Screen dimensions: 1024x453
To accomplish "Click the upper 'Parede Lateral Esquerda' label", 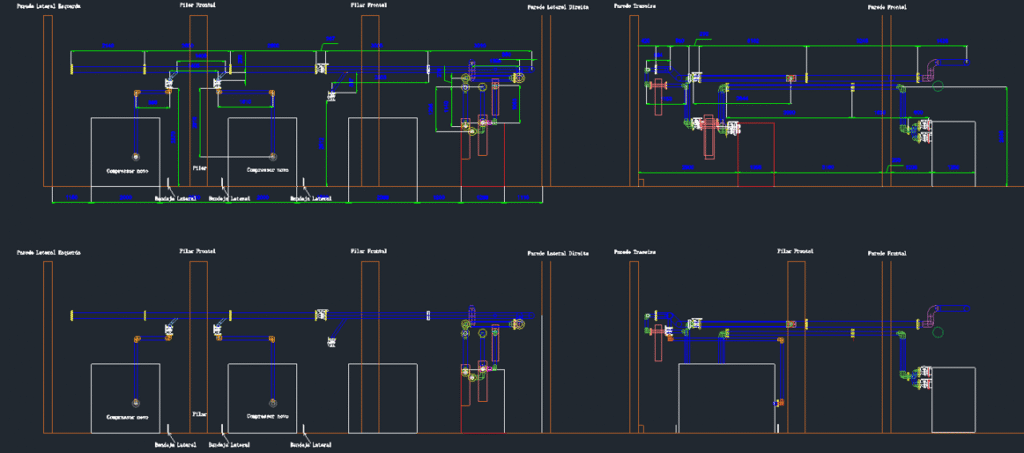I will click(x=49, y=6).
